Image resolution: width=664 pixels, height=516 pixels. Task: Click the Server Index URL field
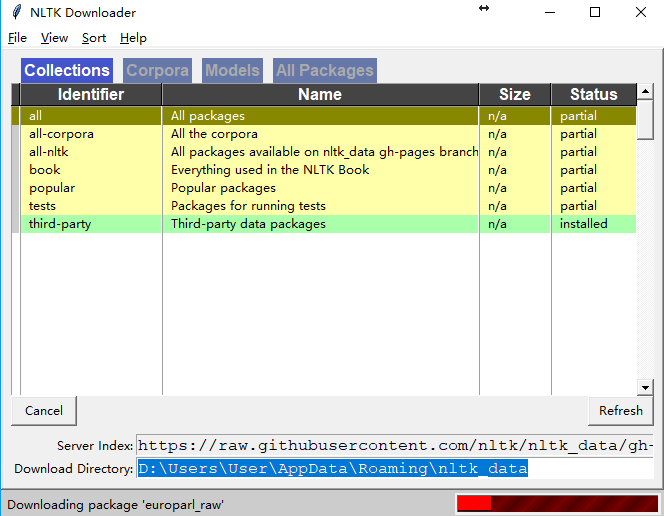point(395,445)
